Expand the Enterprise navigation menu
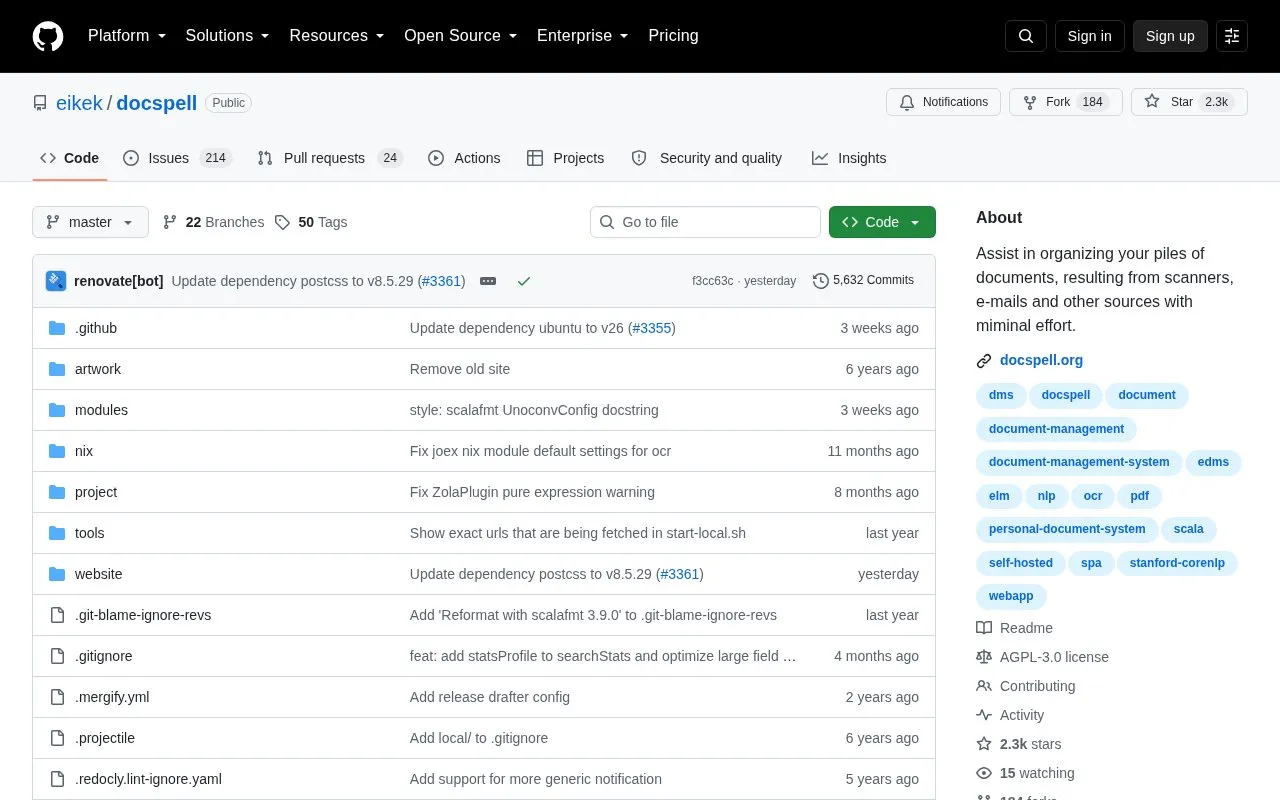The width and height of the screenshot is (1280, 800). [583, 36]
